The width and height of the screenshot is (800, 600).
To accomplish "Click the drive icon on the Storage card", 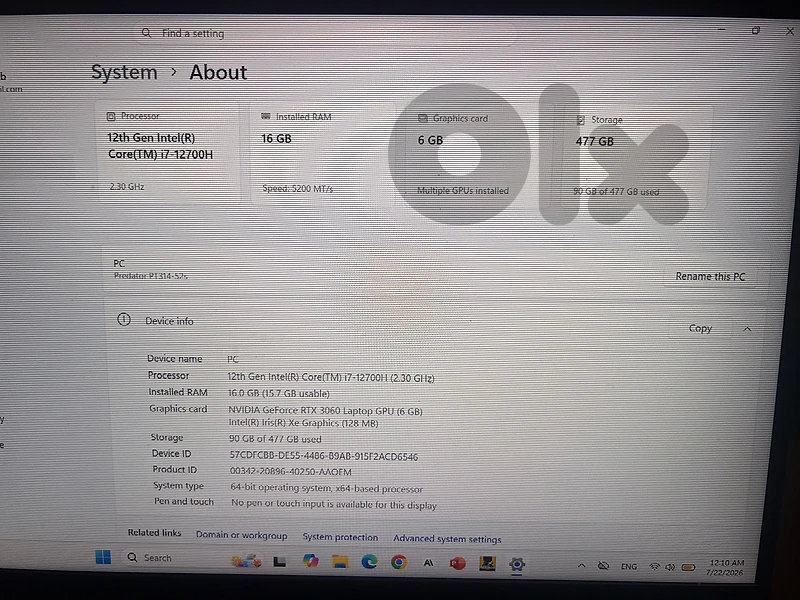I will tap(580, 120).
